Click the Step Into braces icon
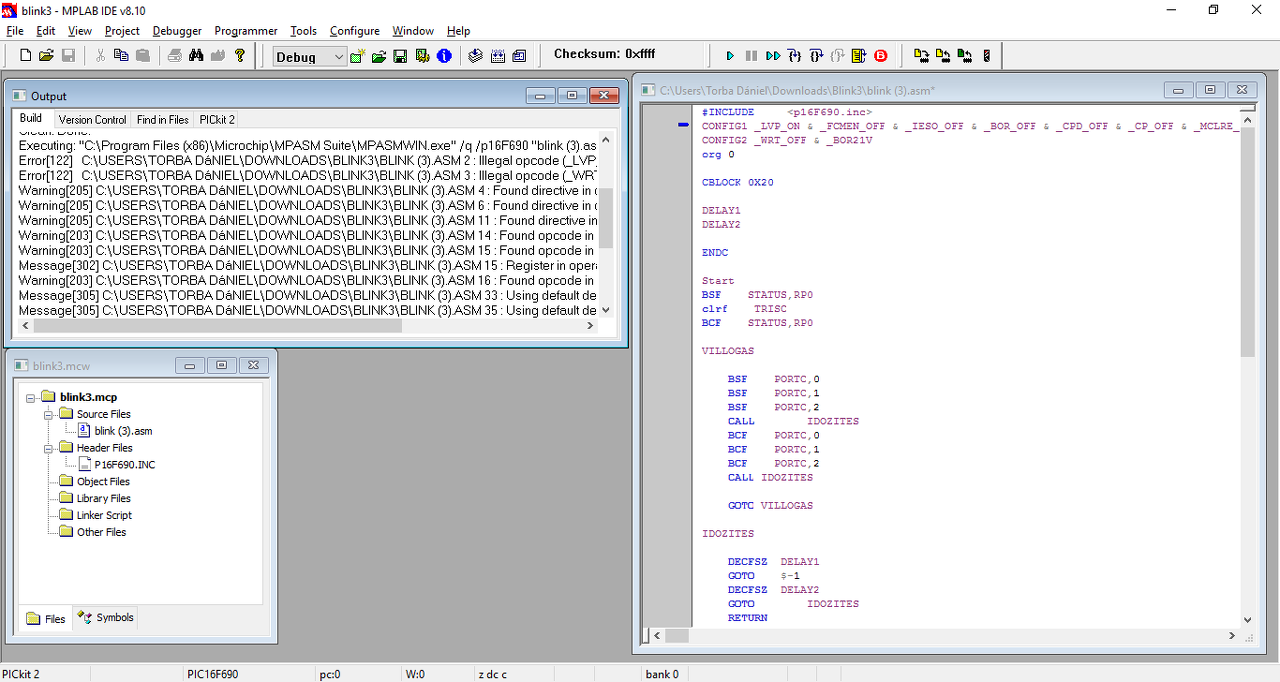 [x=794, y=56]
